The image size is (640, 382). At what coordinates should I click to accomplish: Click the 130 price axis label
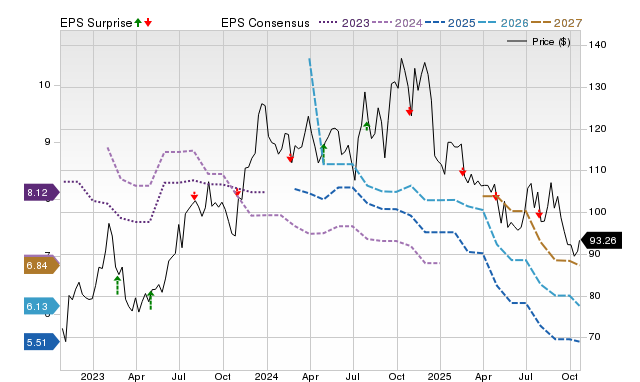tap(597, 87)
